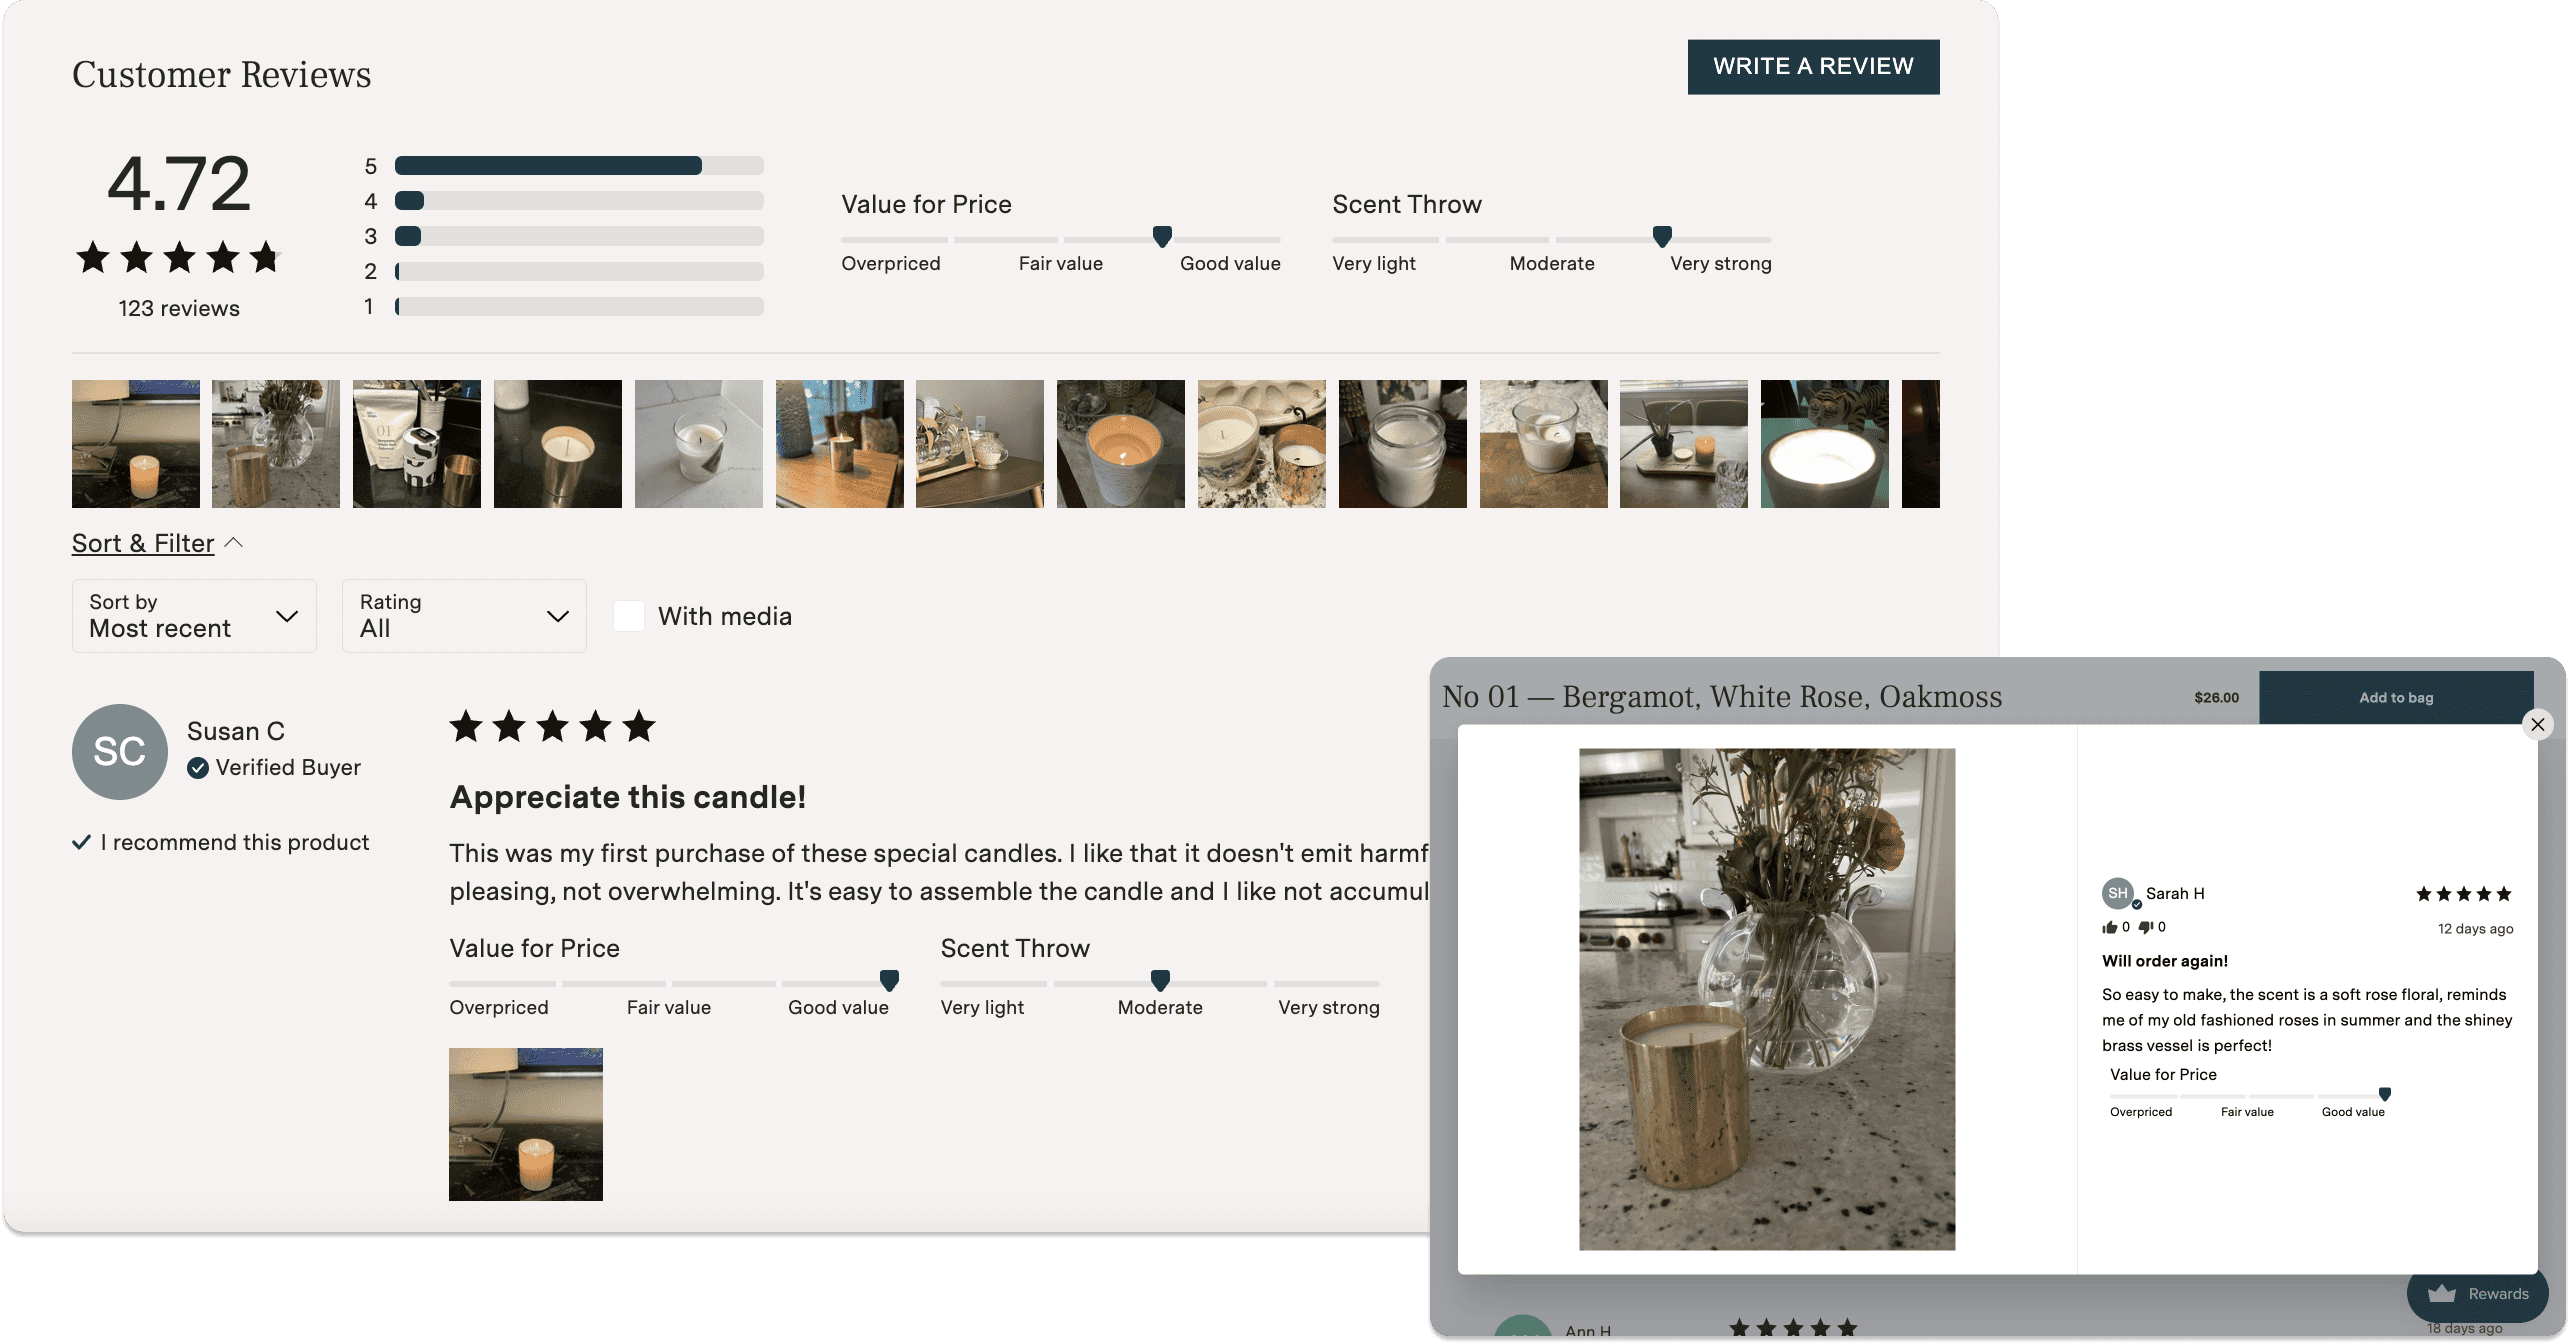Click the '12 days ago' timestamp

coord(2475,929)
